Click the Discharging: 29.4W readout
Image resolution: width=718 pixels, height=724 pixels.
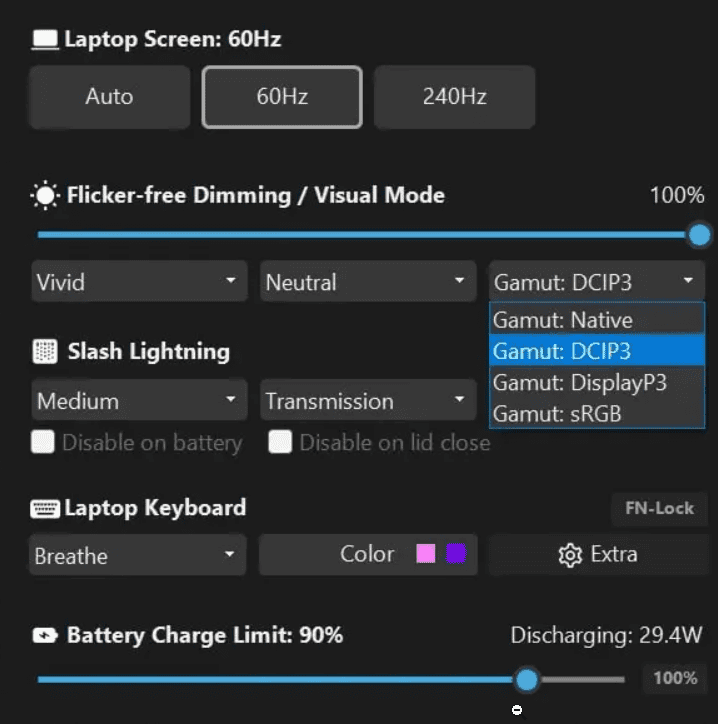click(607, 635)
